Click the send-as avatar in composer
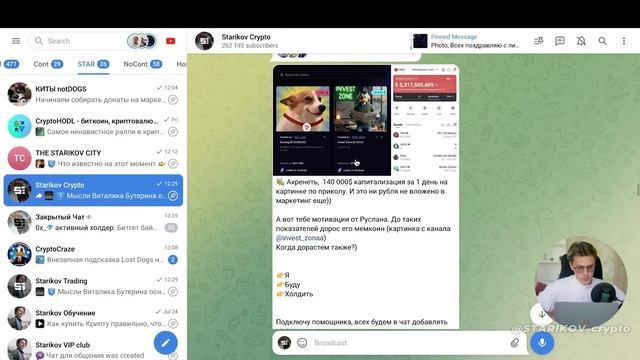 coord(284,342)
